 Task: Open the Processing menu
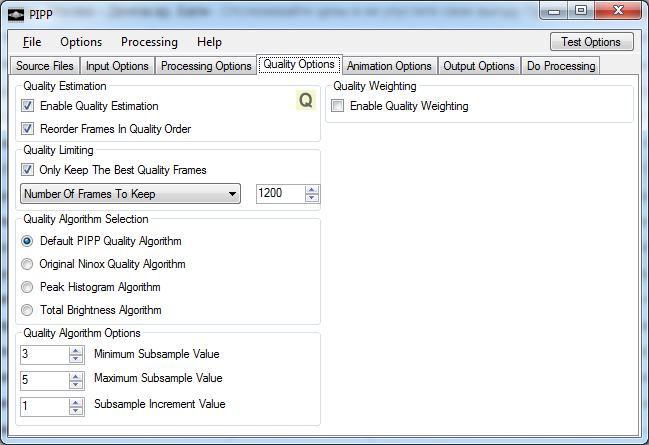[x=149, y=42]
